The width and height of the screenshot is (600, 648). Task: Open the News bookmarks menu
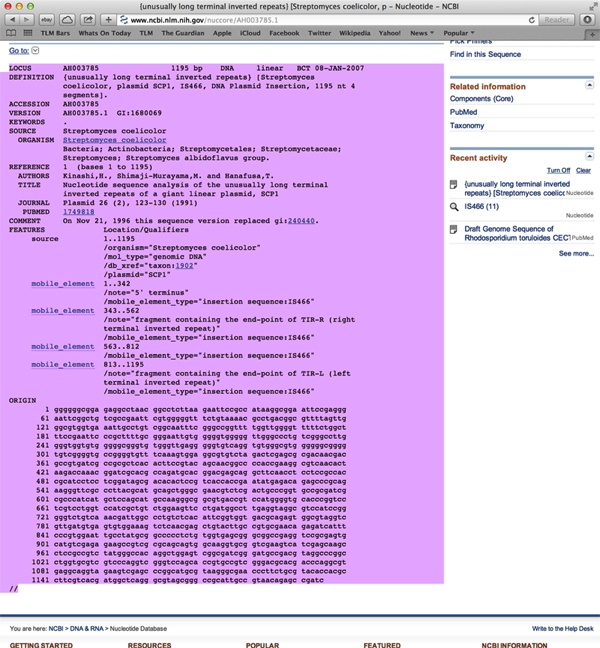coord(423,33)
